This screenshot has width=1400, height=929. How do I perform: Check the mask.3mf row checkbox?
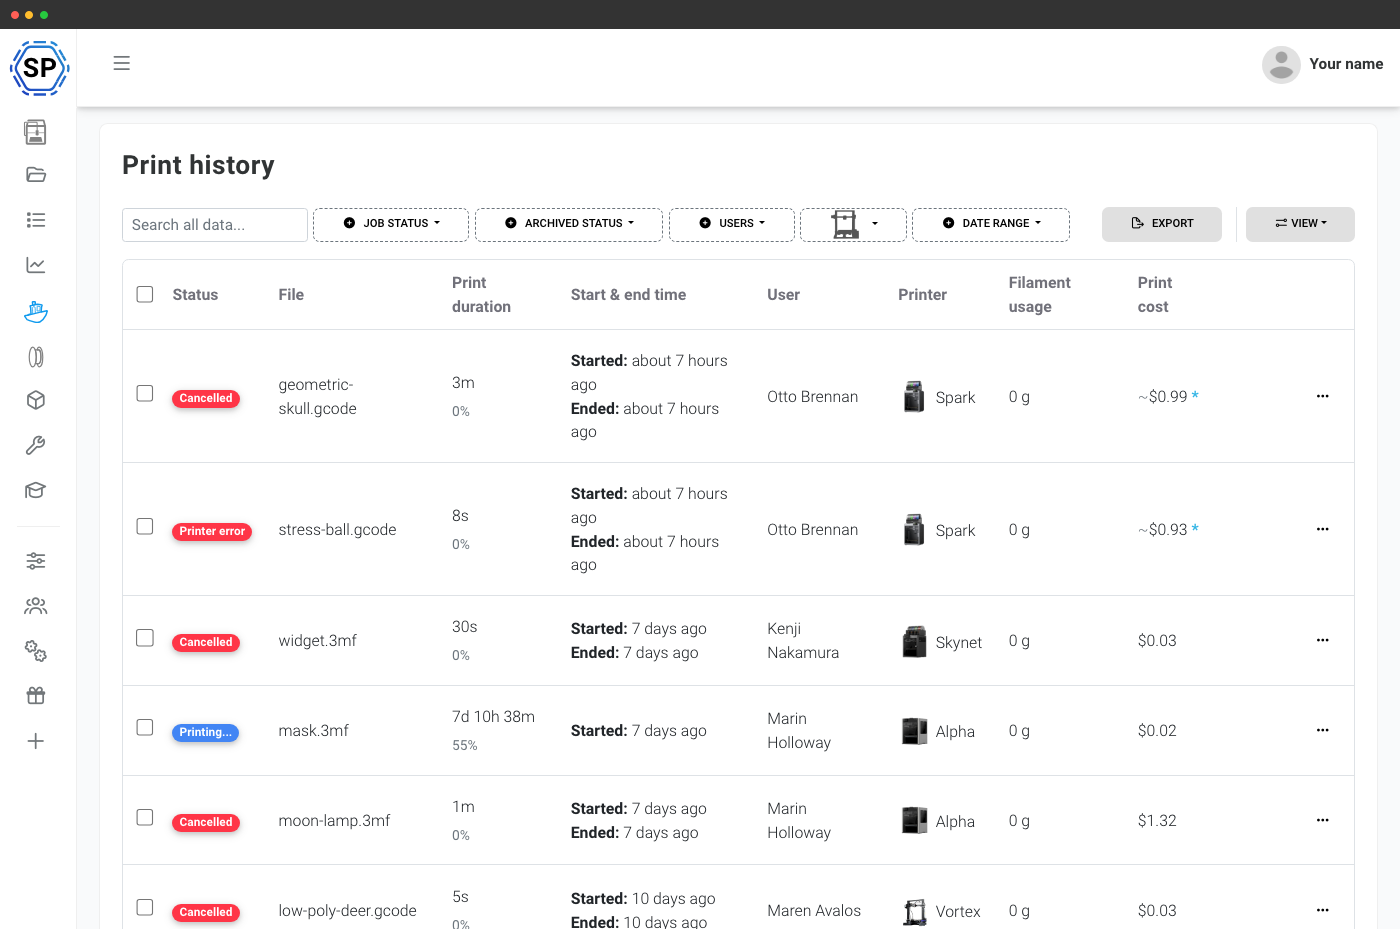tap(145, 727)
